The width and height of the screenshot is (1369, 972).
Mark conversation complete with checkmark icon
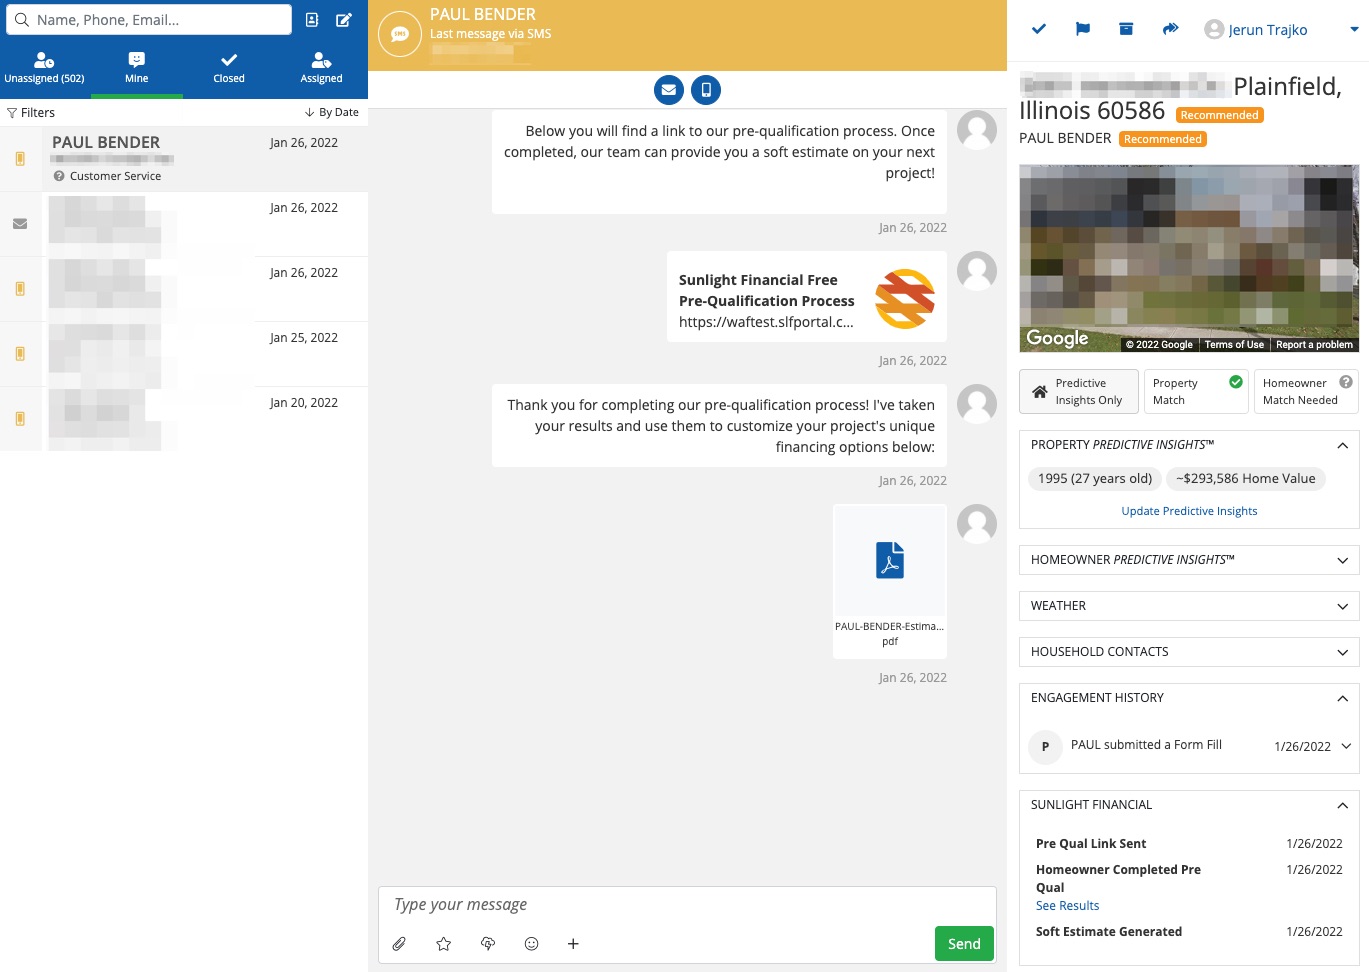tap(1039, 30)
